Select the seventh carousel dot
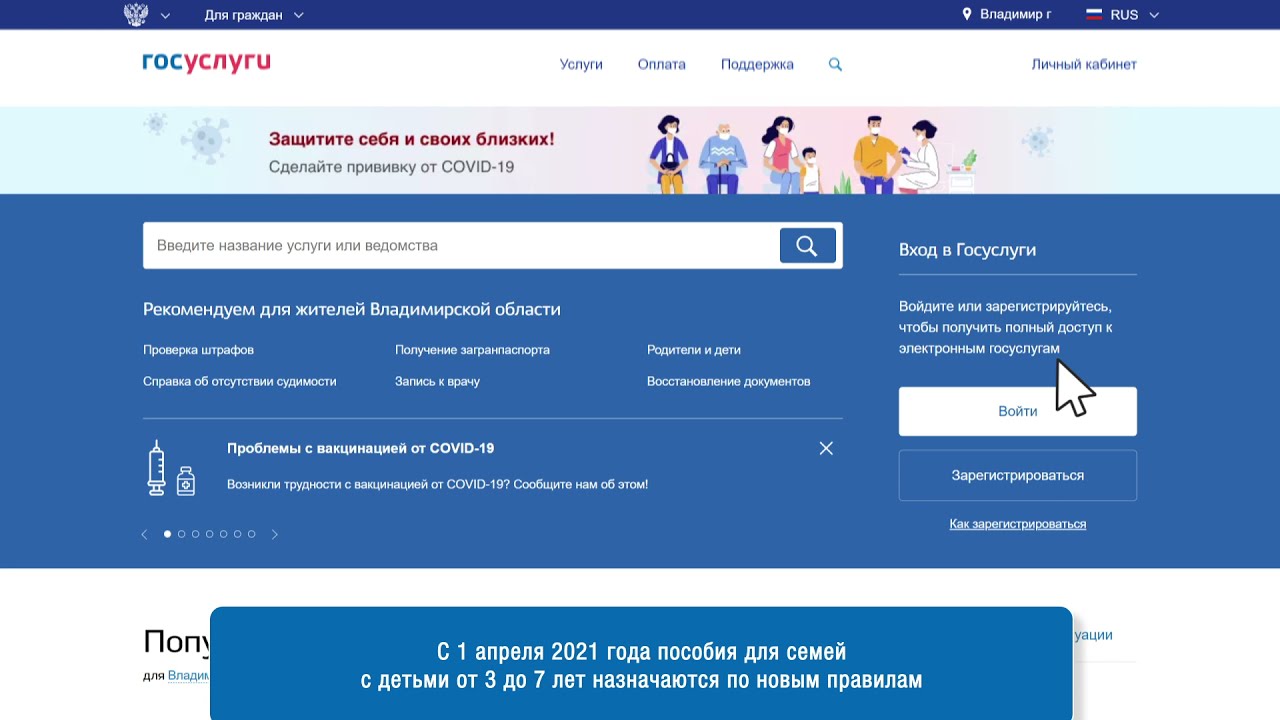Screen dimensions: 1280x720 251,534
